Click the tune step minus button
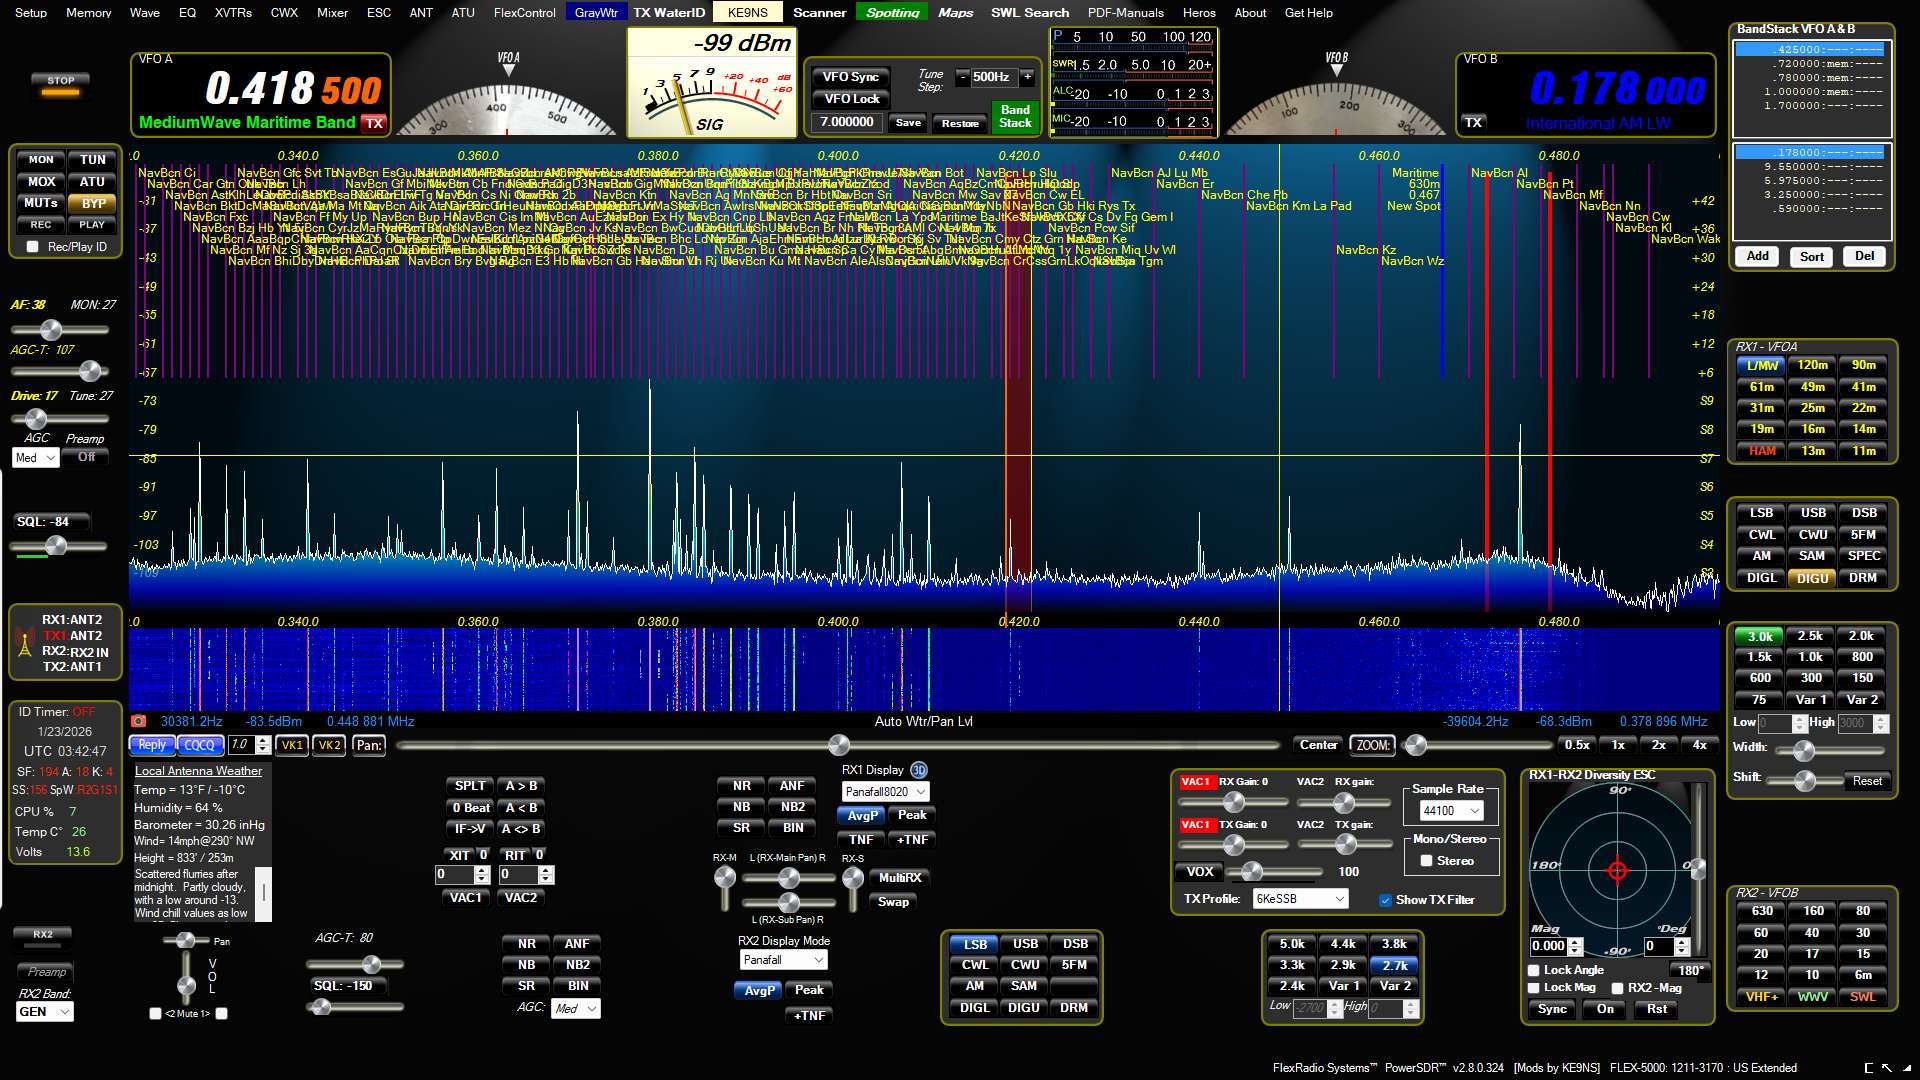 (962, 77)
